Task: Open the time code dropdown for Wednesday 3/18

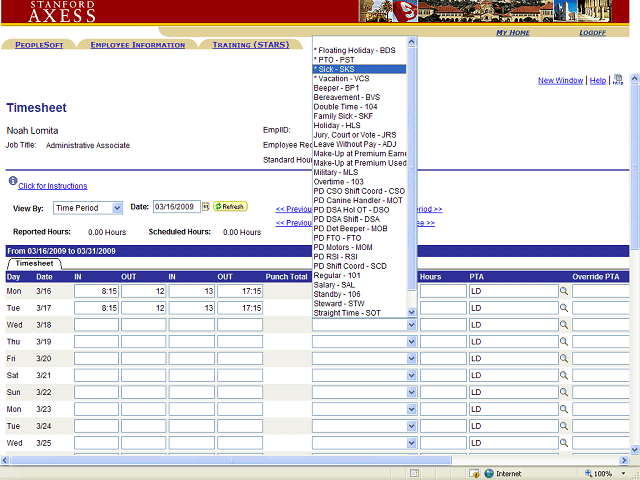Action: pos(411,325)
